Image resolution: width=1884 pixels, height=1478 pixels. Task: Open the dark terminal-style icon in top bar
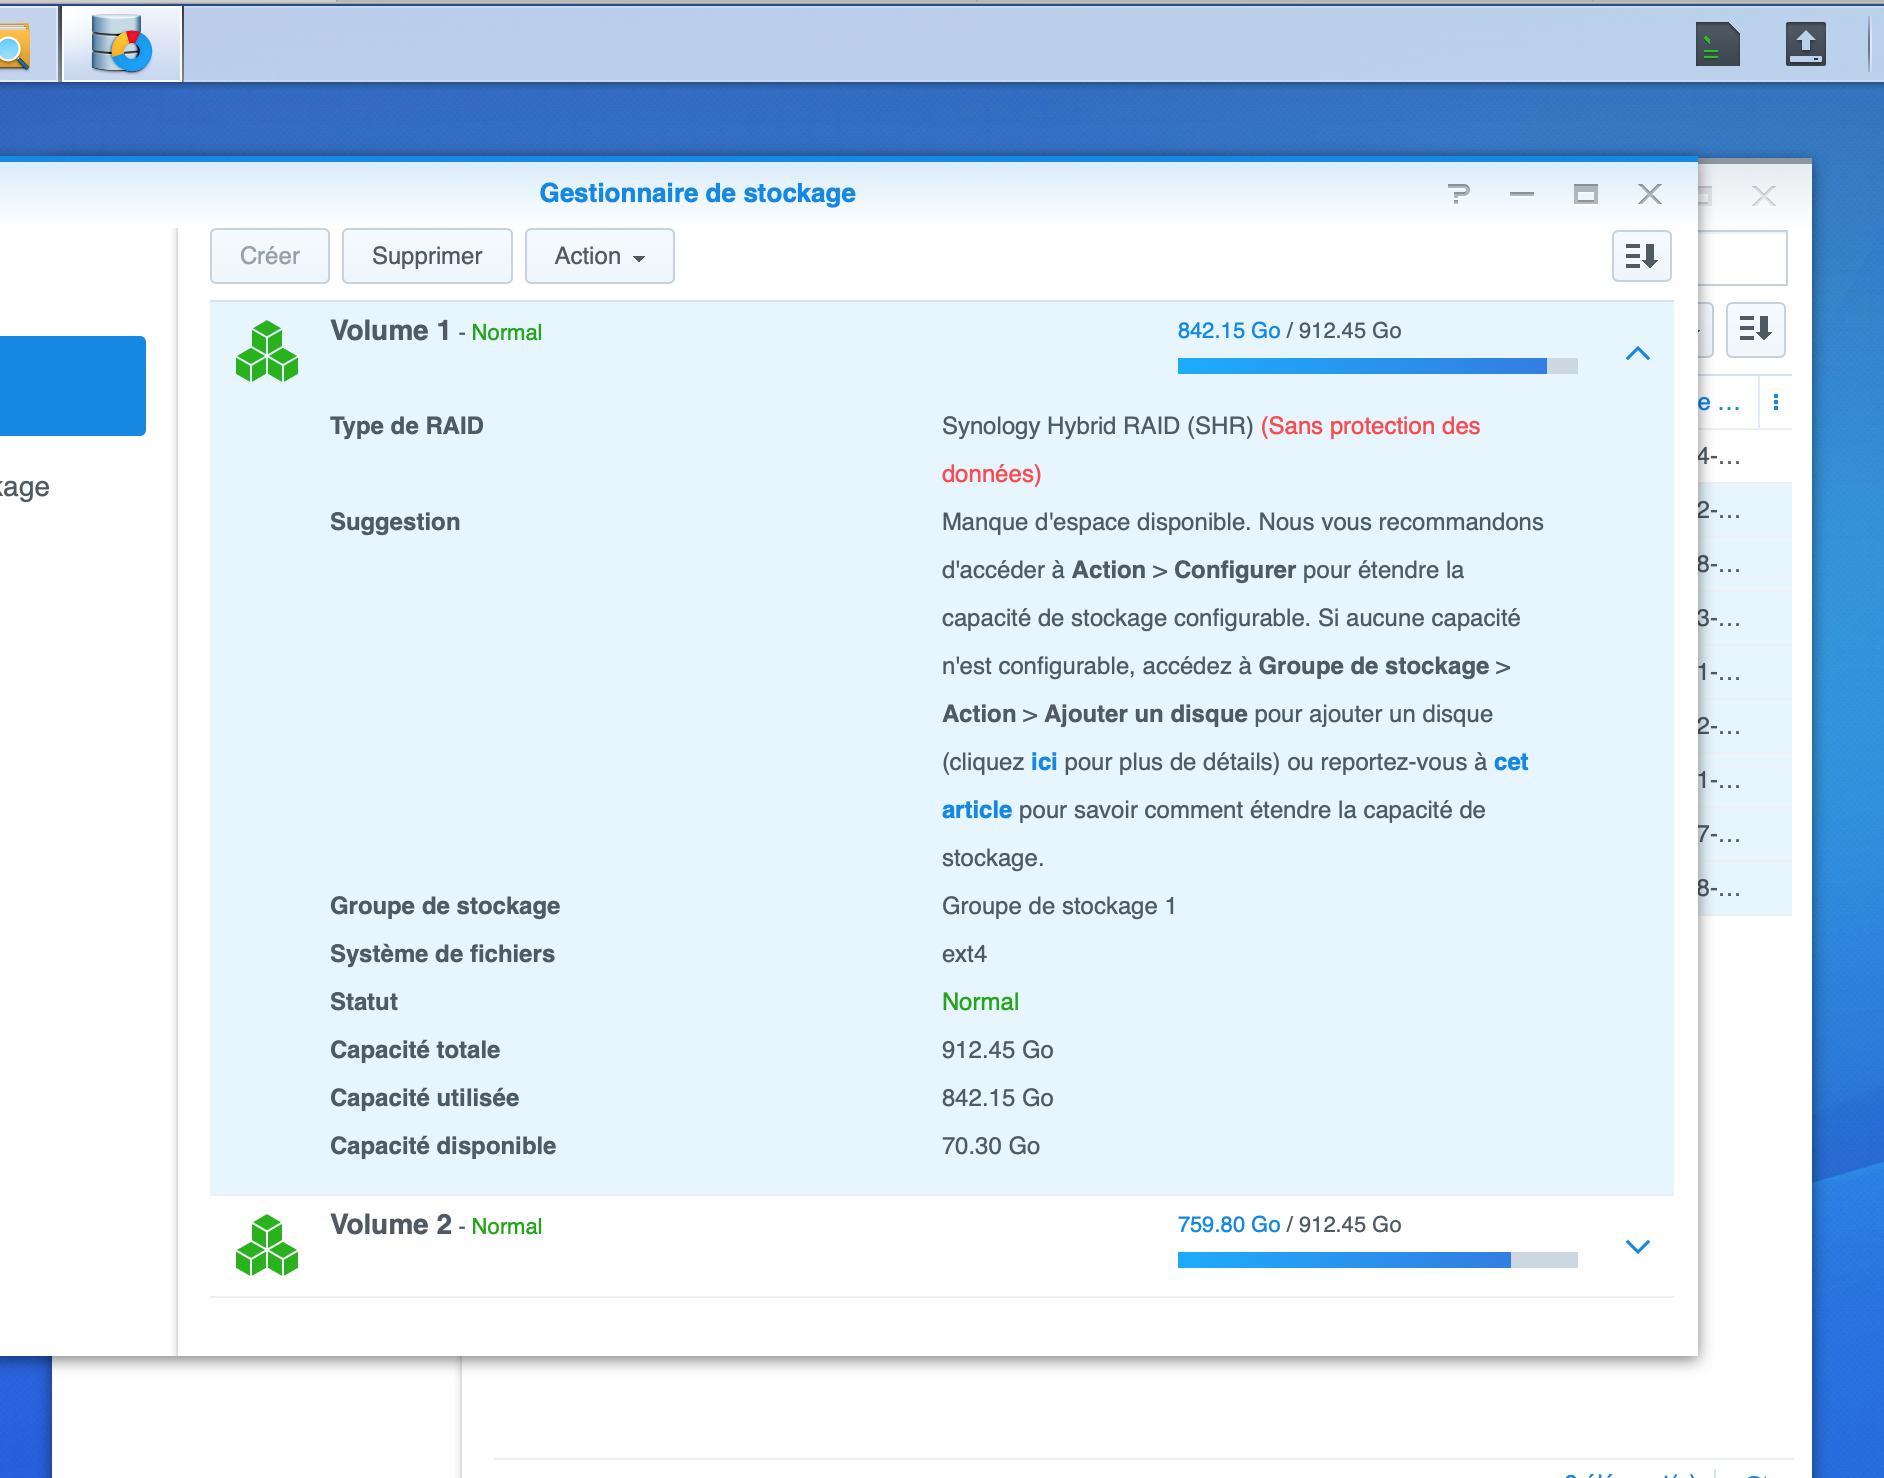click(1717, 45)
